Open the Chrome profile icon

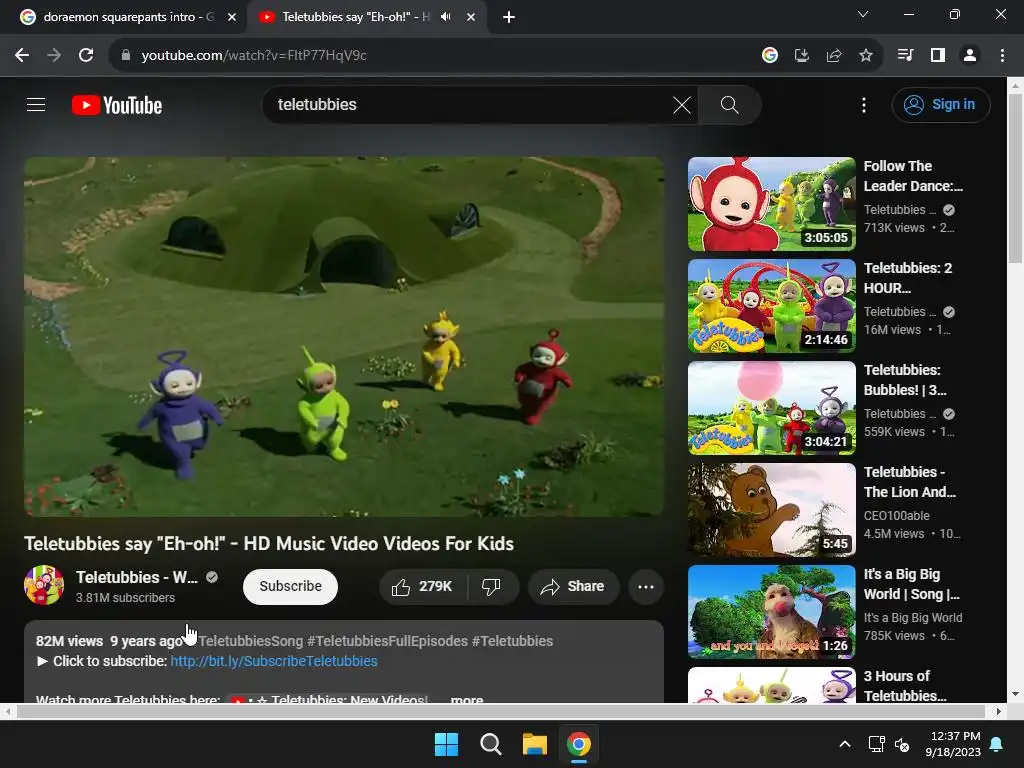(970, 56)
